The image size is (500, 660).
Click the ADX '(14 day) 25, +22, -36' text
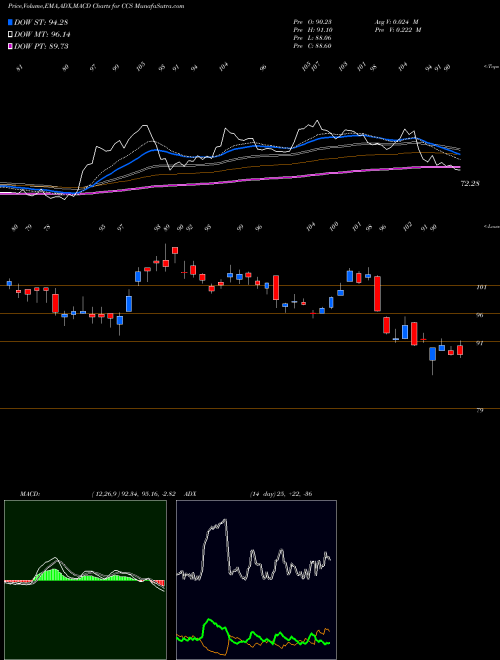tap(281, 494)
